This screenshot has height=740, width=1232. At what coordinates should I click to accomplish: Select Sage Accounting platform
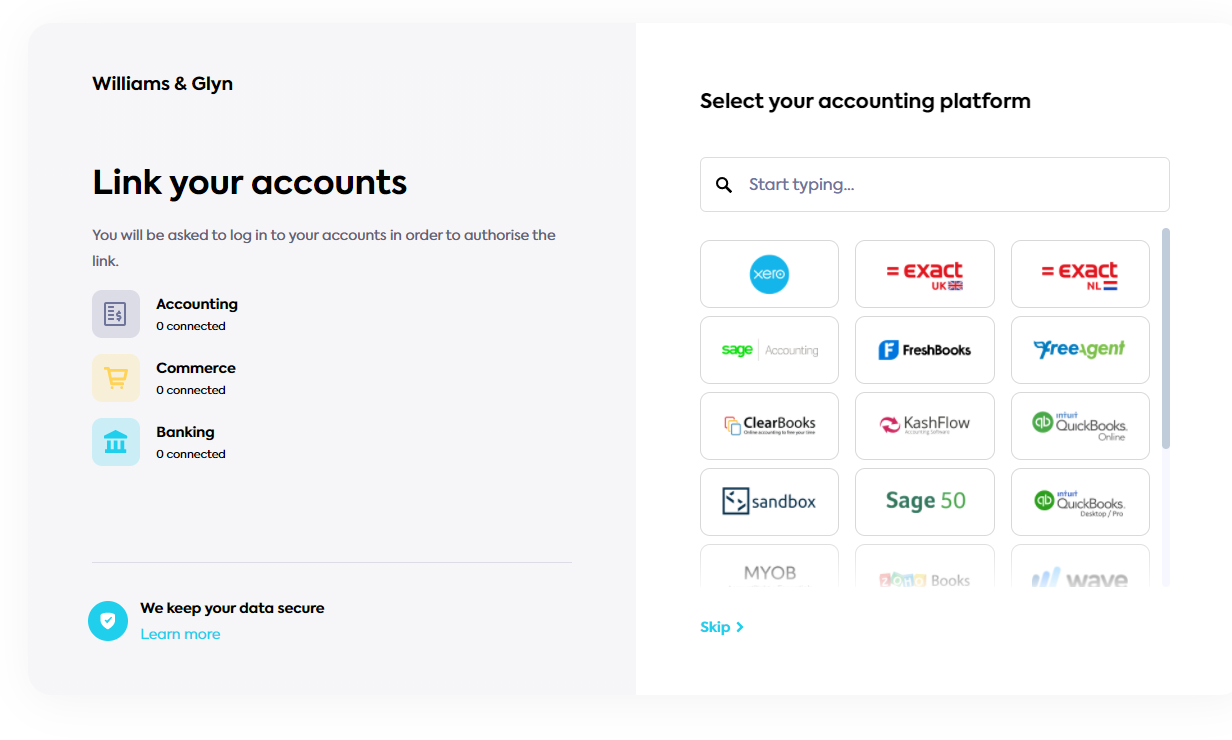(769, 350)
